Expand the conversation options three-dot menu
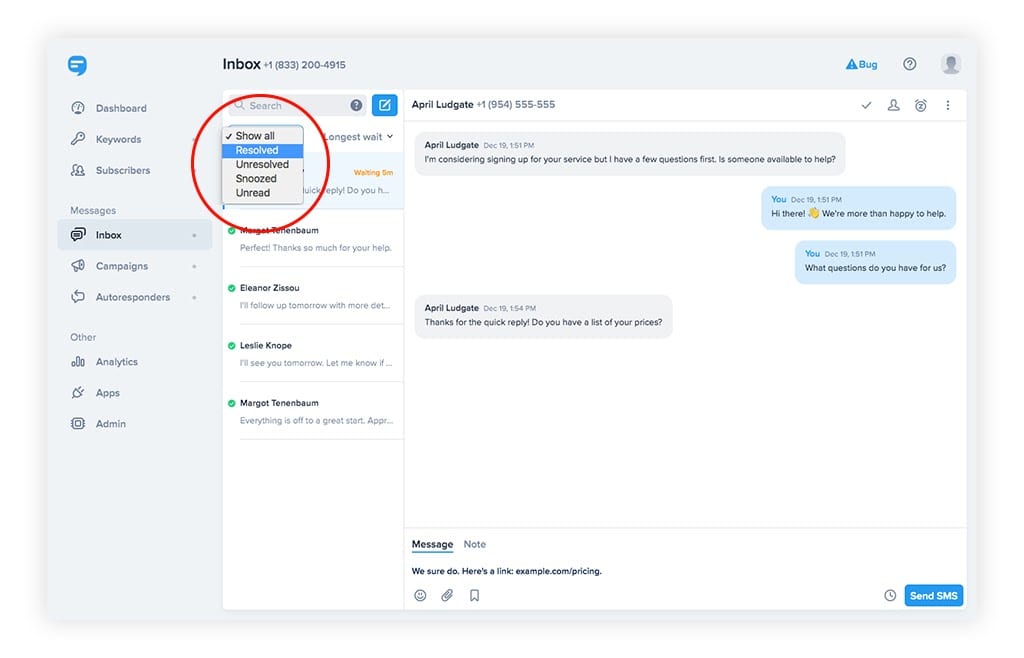 [x=948, y=104]
